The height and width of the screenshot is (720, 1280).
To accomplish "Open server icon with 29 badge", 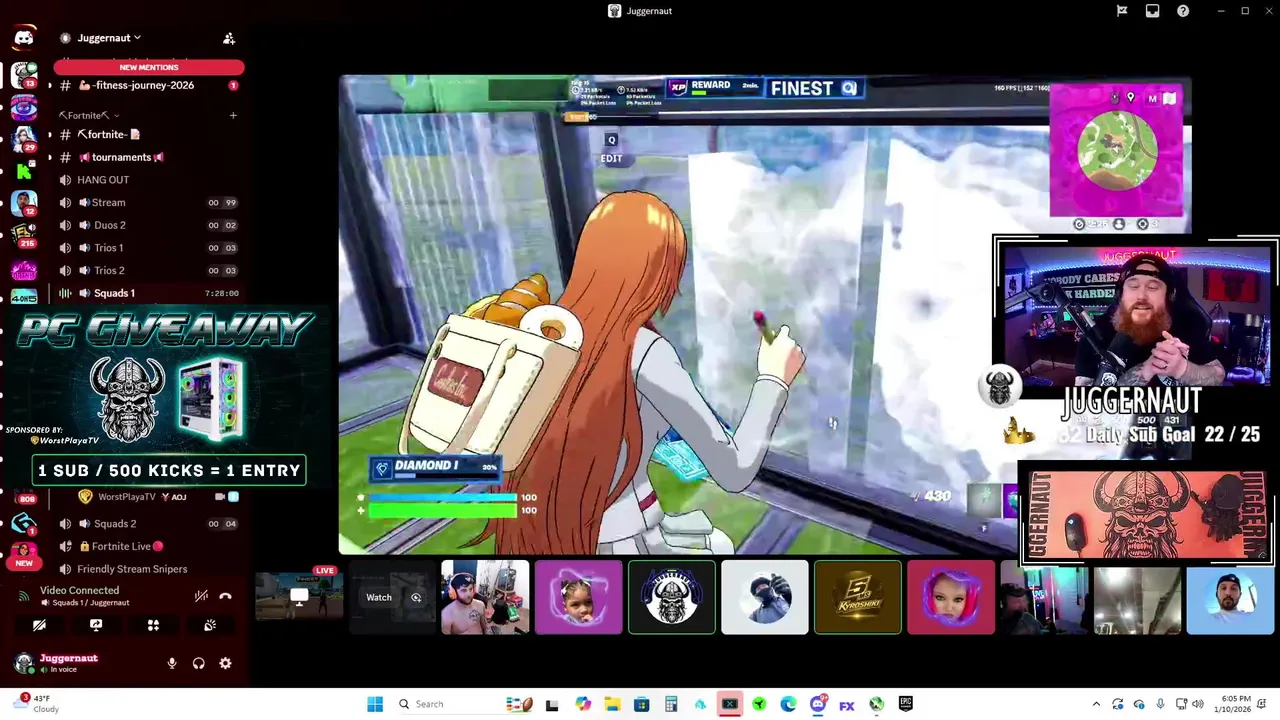I will tap(24, 138).
